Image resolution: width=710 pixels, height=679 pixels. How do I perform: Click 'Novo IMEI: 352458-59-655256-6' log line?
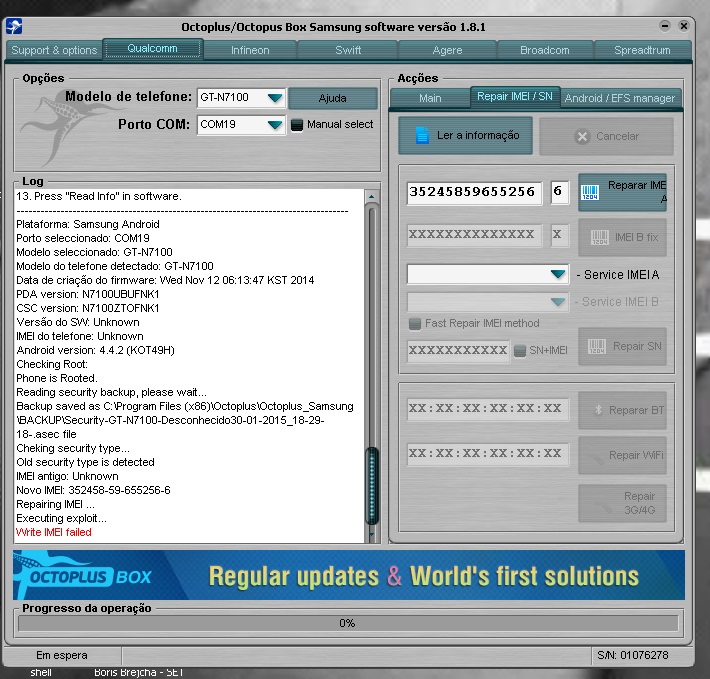[93, 490]
